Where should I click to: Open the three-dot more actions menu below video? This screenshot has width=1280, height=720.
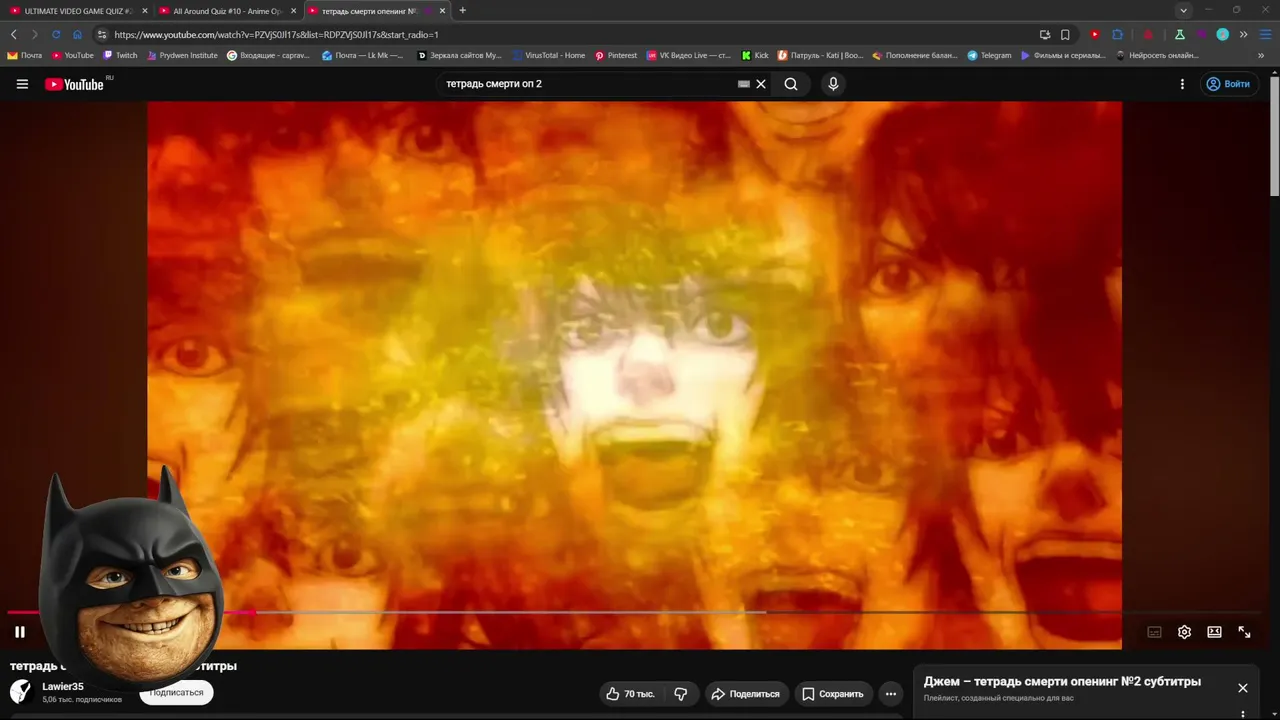coord(890,694)
